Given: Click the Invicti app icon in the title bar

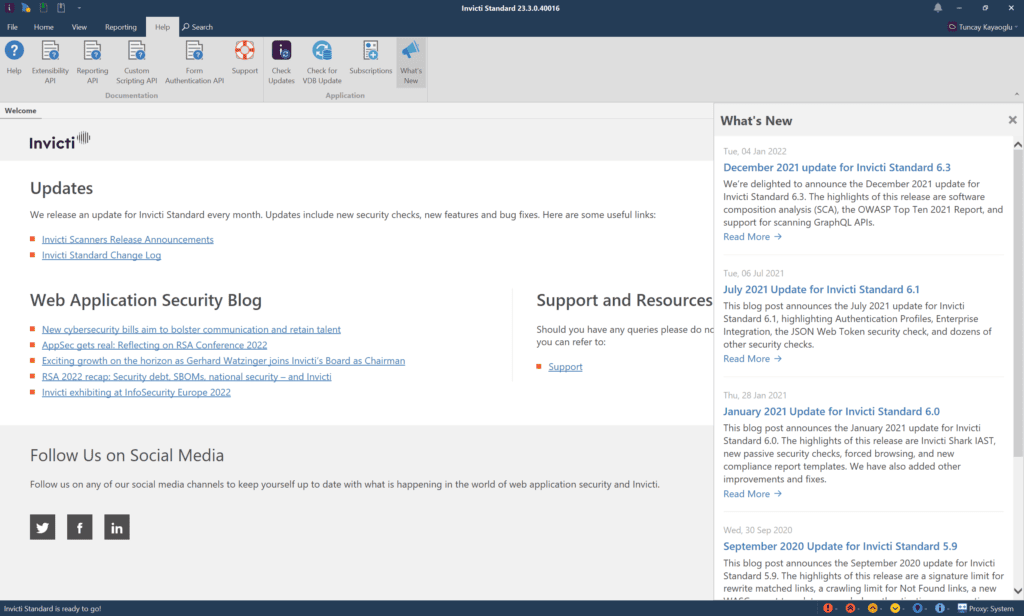Looking at the screenshot, I should pos(9,8).
